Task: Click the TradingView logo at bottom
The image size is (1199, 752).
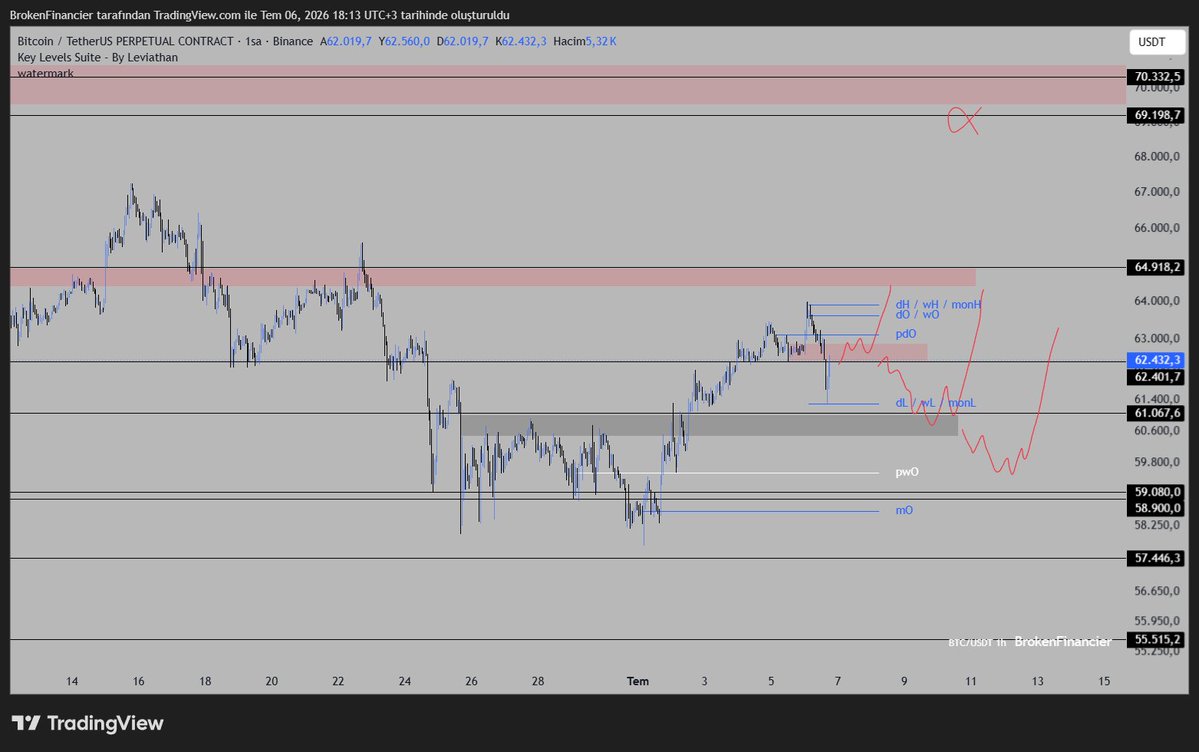Action: [88, 723]
